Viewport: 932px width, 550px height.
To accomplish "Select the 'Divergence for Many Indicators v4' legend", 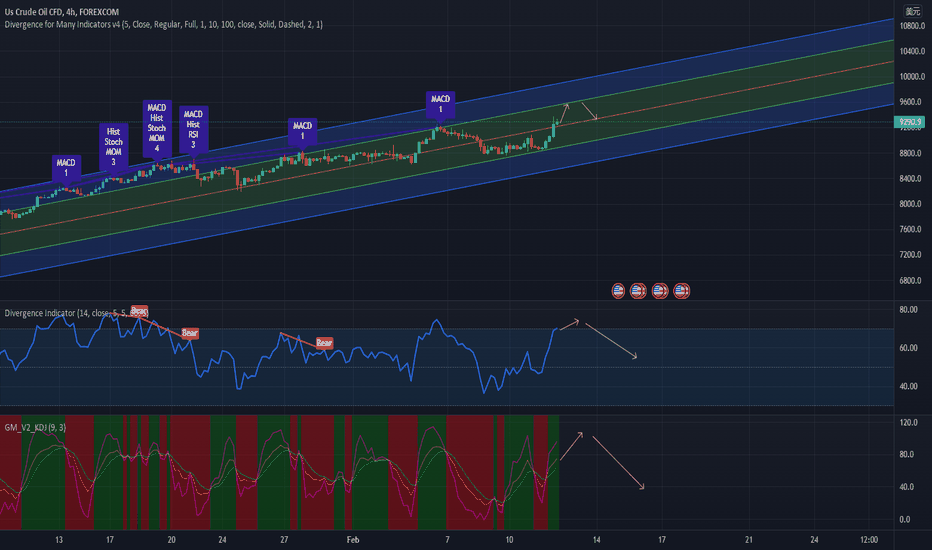I will tap(163, 24).
